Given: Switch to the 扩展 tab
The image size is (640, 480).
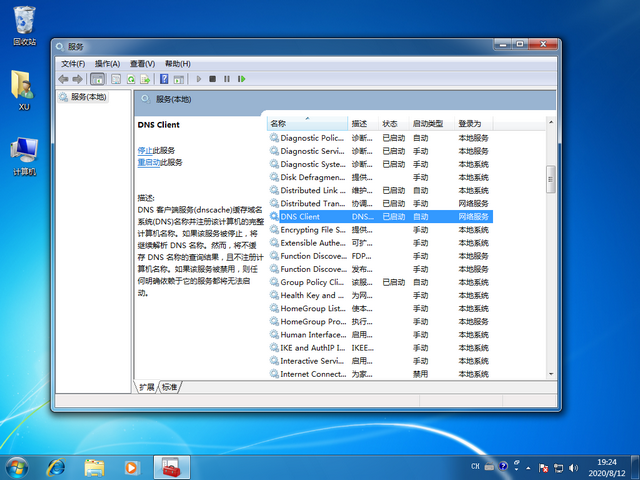Looking at the screenshot, I should click(147, 387).
